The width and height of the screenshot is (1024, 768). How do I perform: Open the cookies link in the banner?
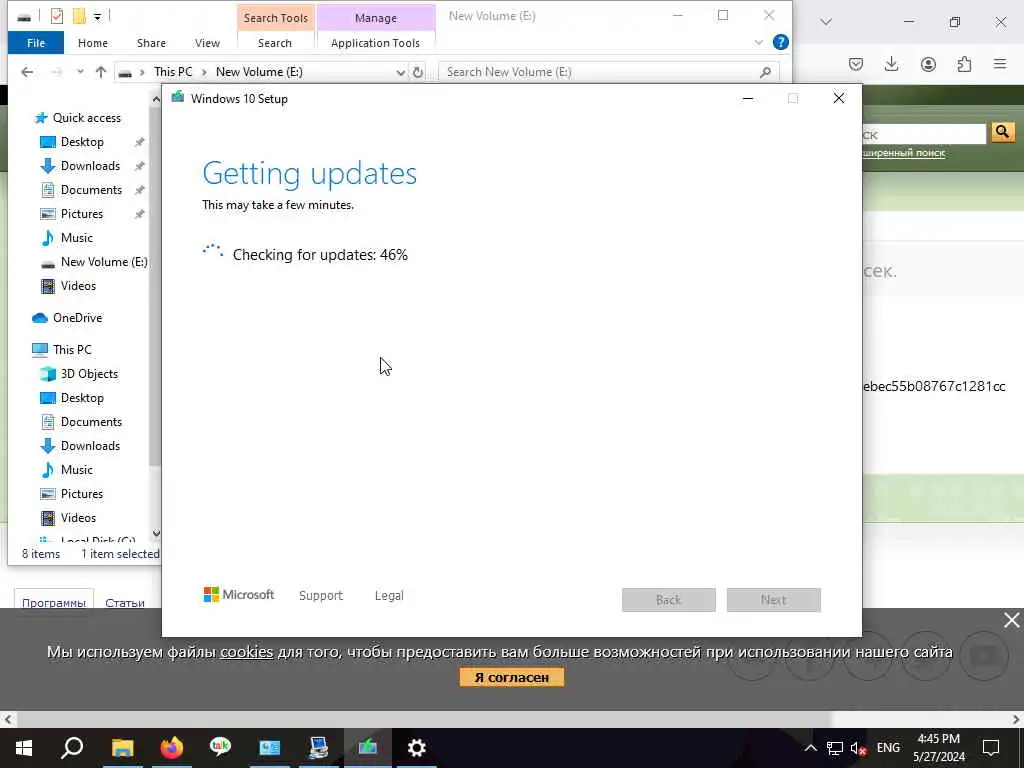click(x=246, y=652)
